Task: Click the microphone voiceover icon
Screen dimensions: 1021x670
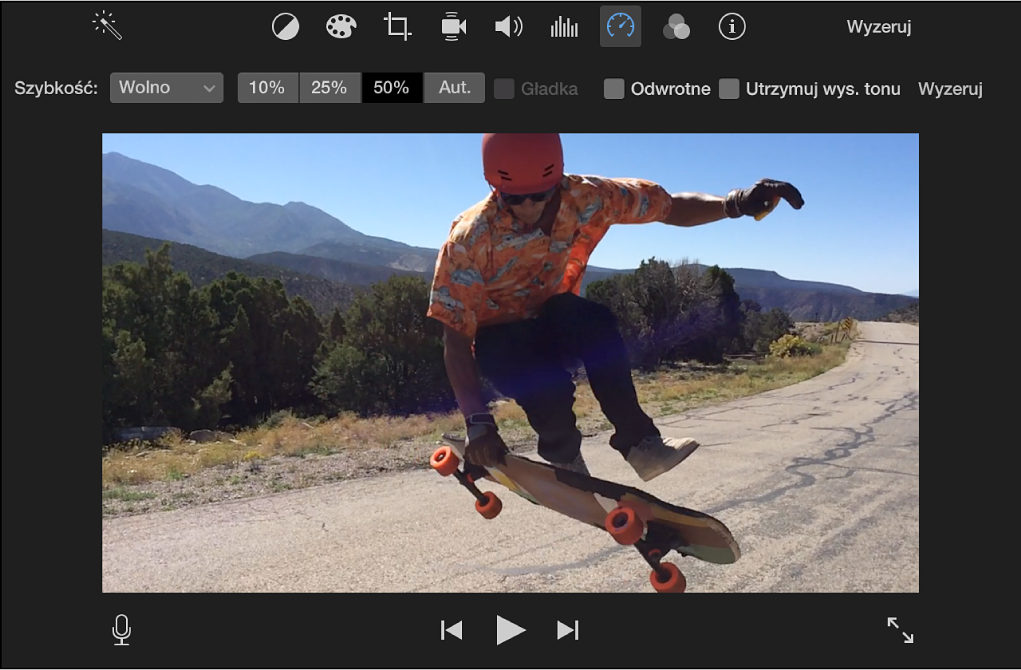Action: click(122, 630)
